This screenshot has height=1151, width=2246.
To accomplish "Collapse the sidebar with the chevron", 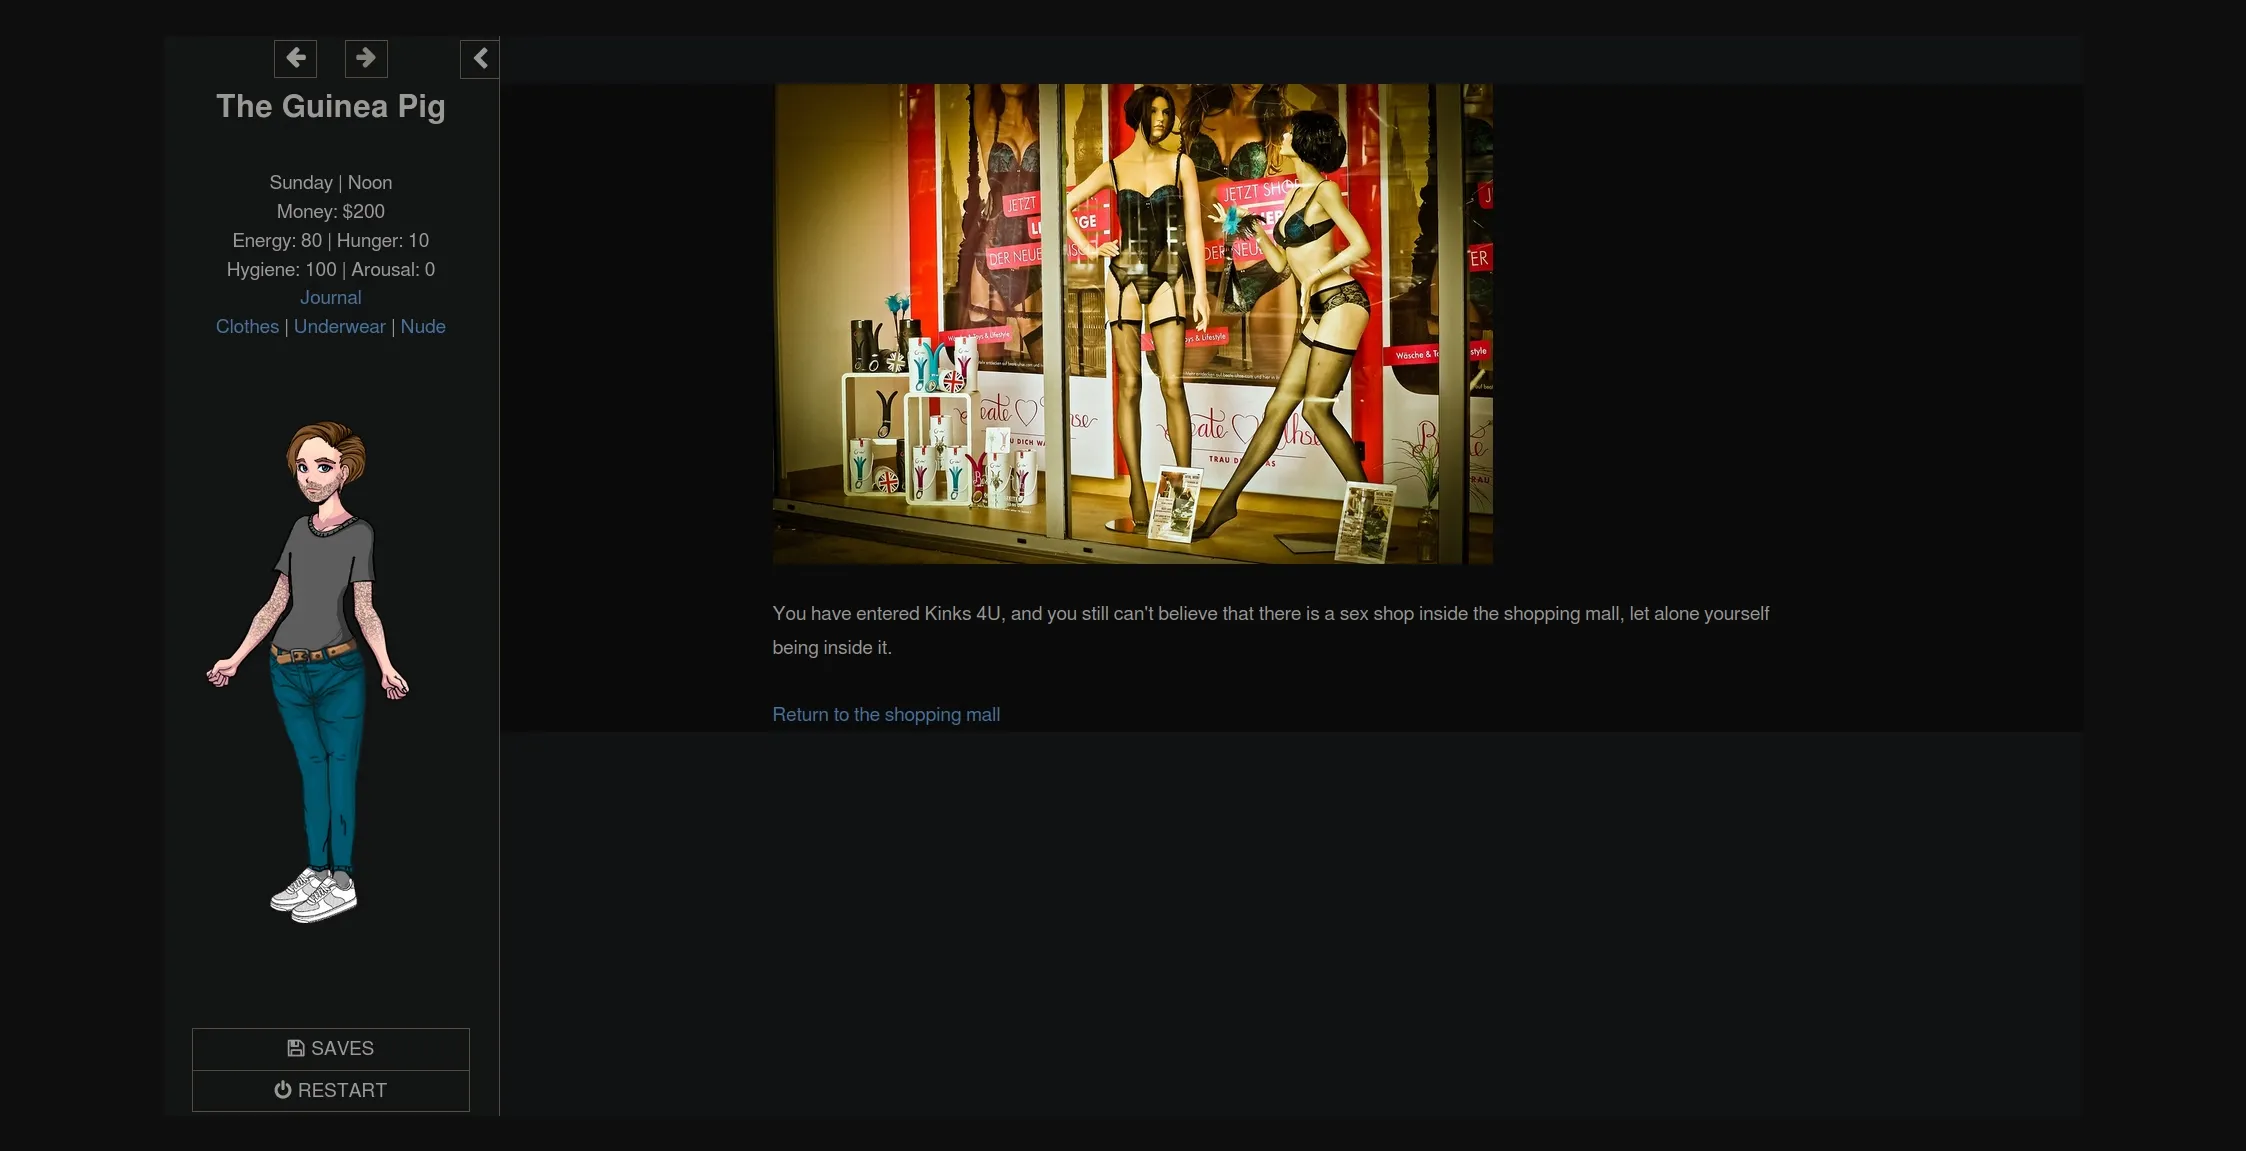I will click(480, 58).
